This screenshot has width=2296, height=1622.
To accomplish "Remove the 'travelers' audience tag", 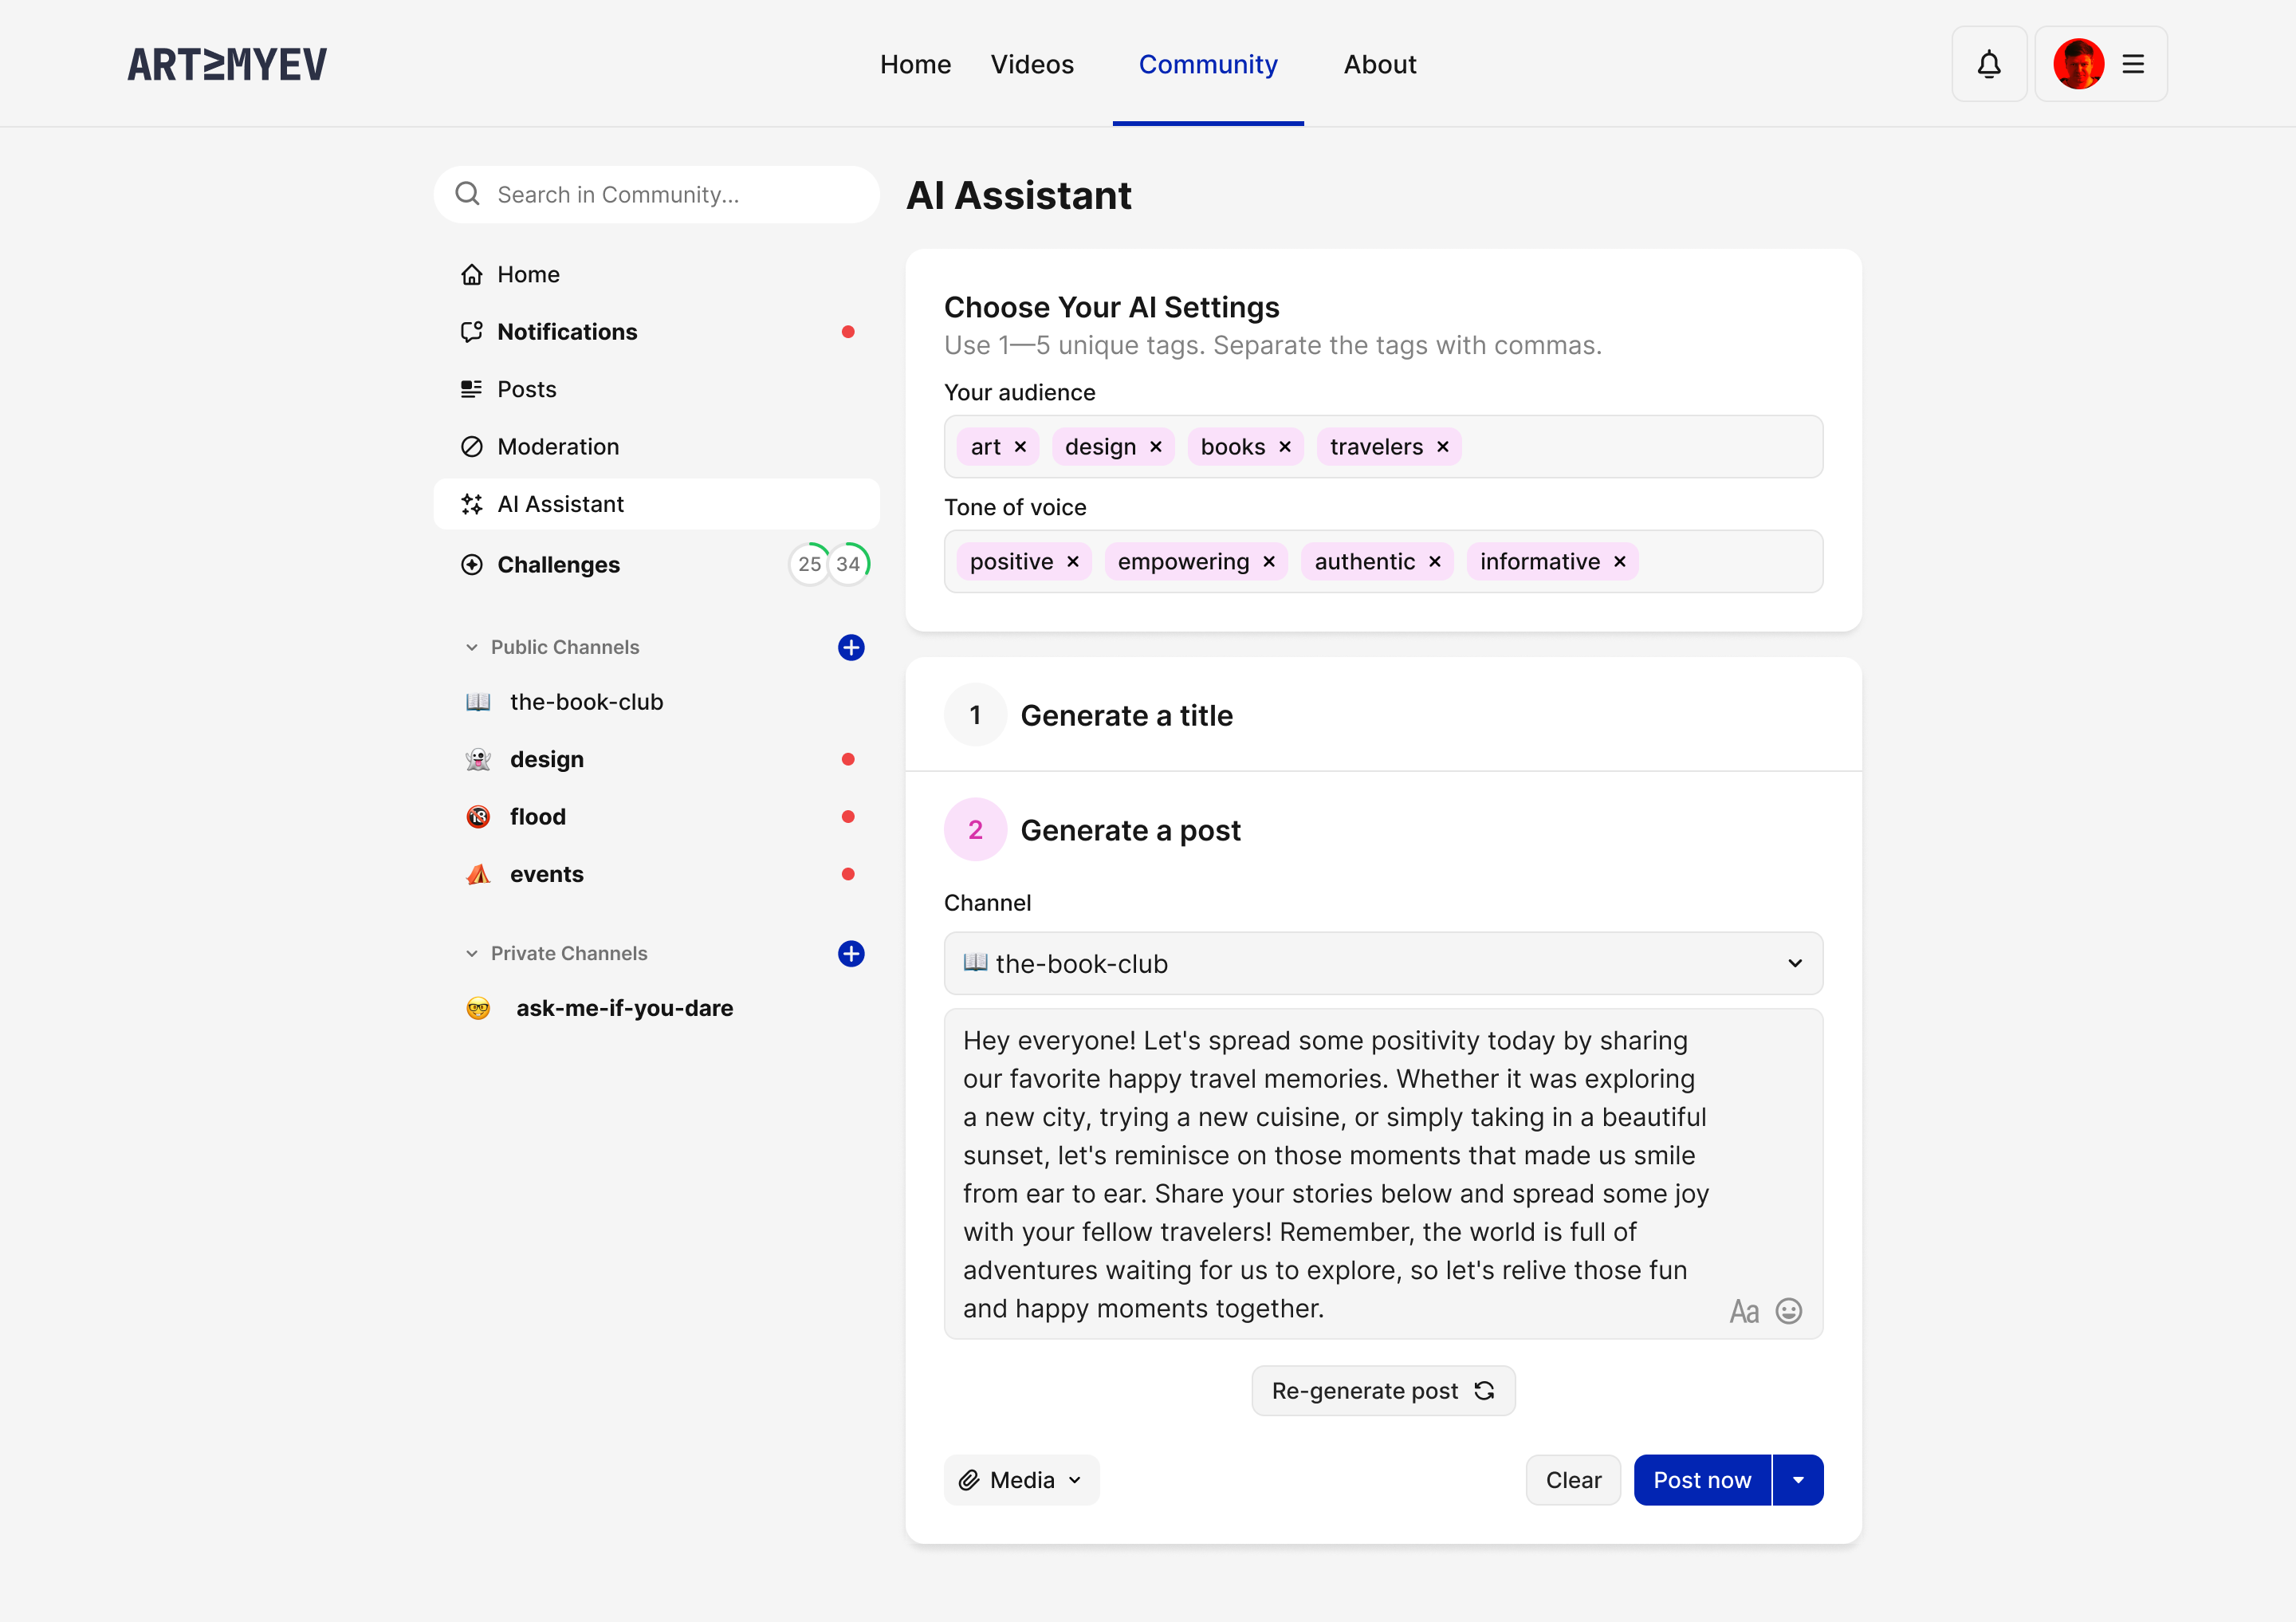I will (1442, 447).
